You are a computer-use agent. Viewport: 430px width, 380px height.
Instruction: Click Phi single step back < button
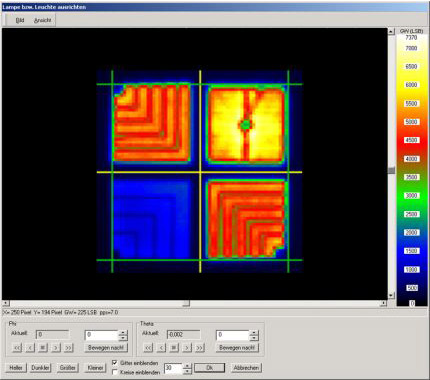click(x=30, y=348)
